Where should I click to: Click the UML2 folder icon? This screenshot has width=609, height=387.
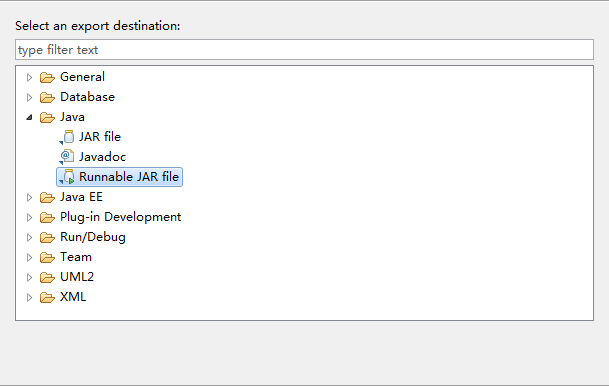(47, 277)
